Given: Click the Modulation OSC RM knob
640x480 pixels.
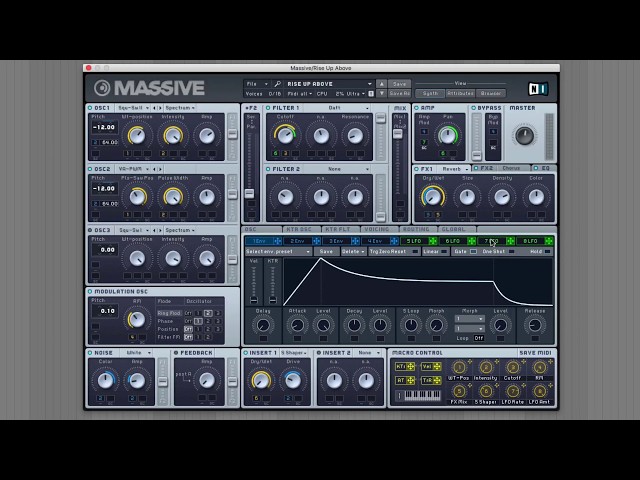Looking at the screenshot, I should (x=137, y=318).
